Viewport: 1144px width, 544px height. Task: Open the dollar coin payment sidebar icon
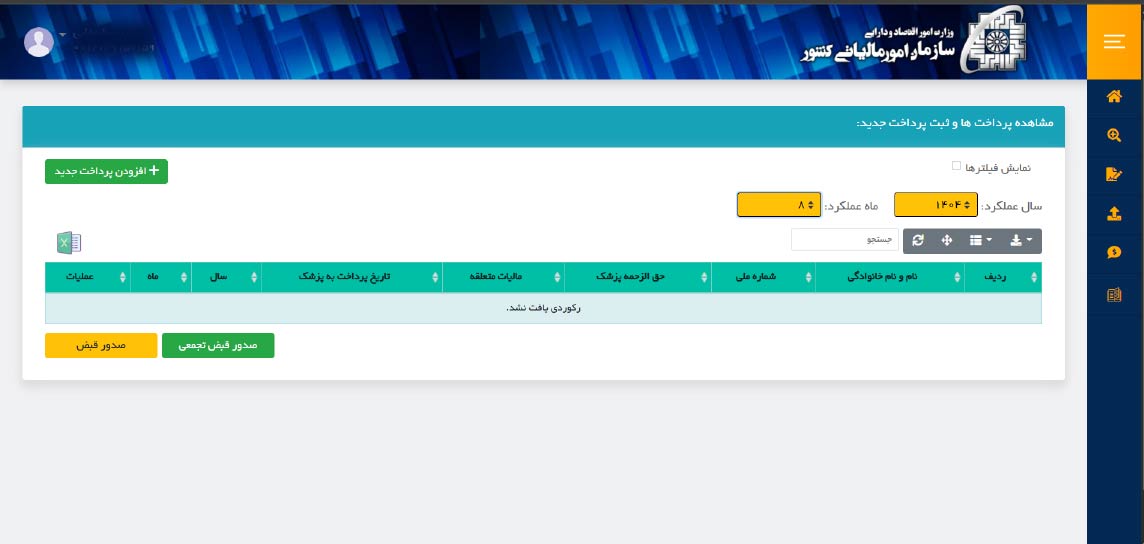(x=1114, y=253)
